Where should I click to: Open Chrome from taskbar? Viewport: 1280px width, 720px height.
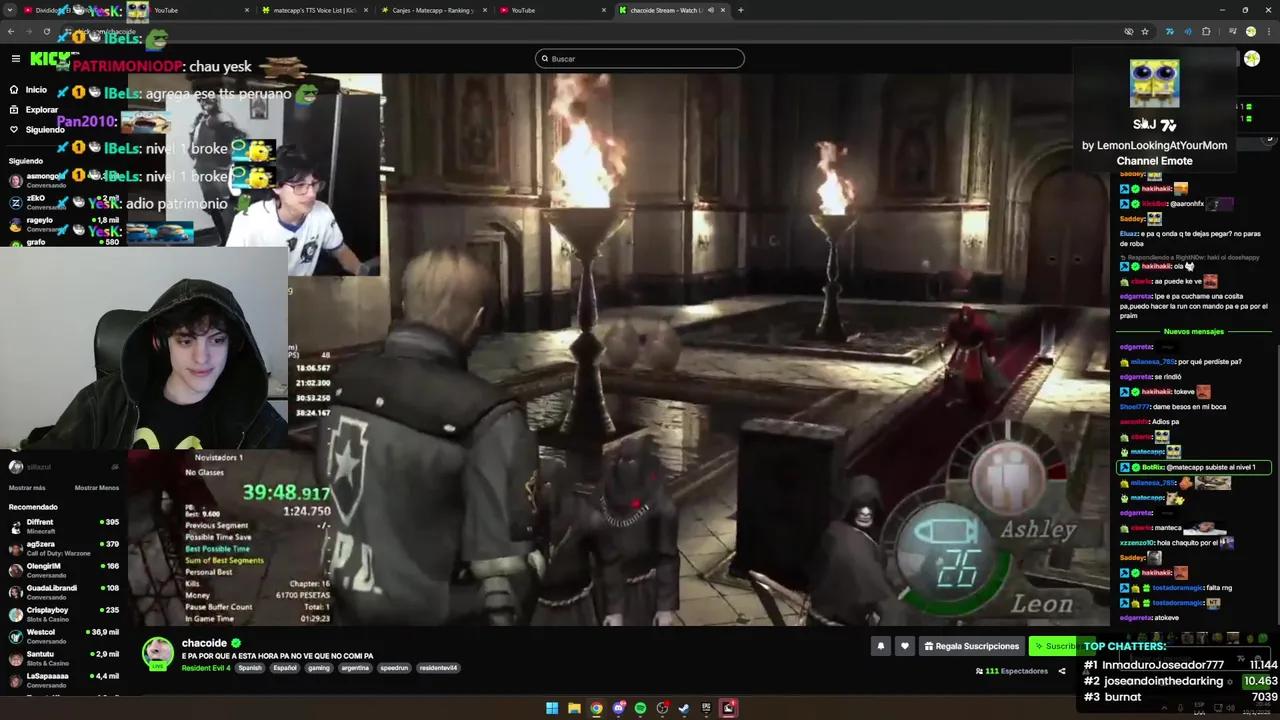596,708
